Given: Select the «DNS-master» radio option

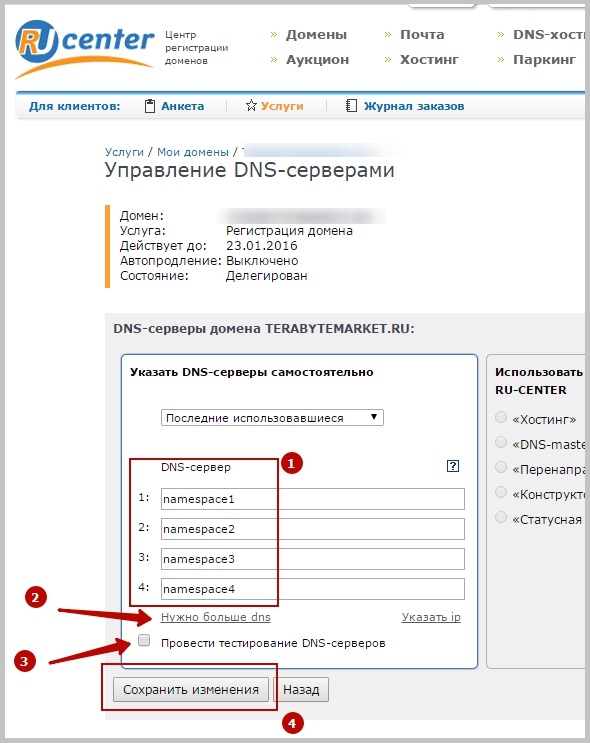Looking at the screenshot, I should tap(501, 442).
